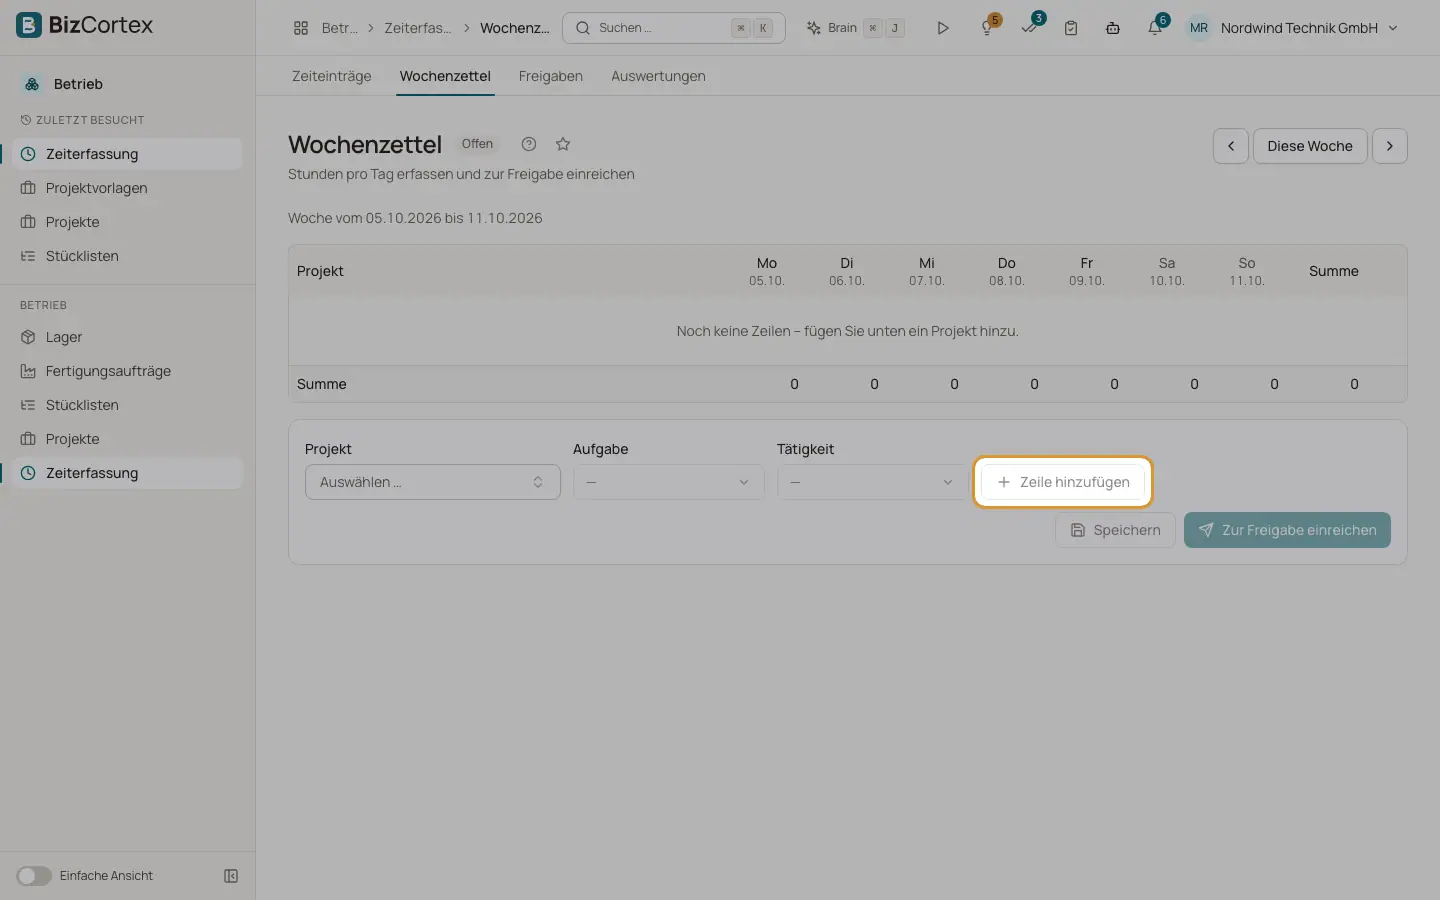This screenshot has width=1440, height=900.
Task: Open Brain assistant button
Action: [855, 28]
